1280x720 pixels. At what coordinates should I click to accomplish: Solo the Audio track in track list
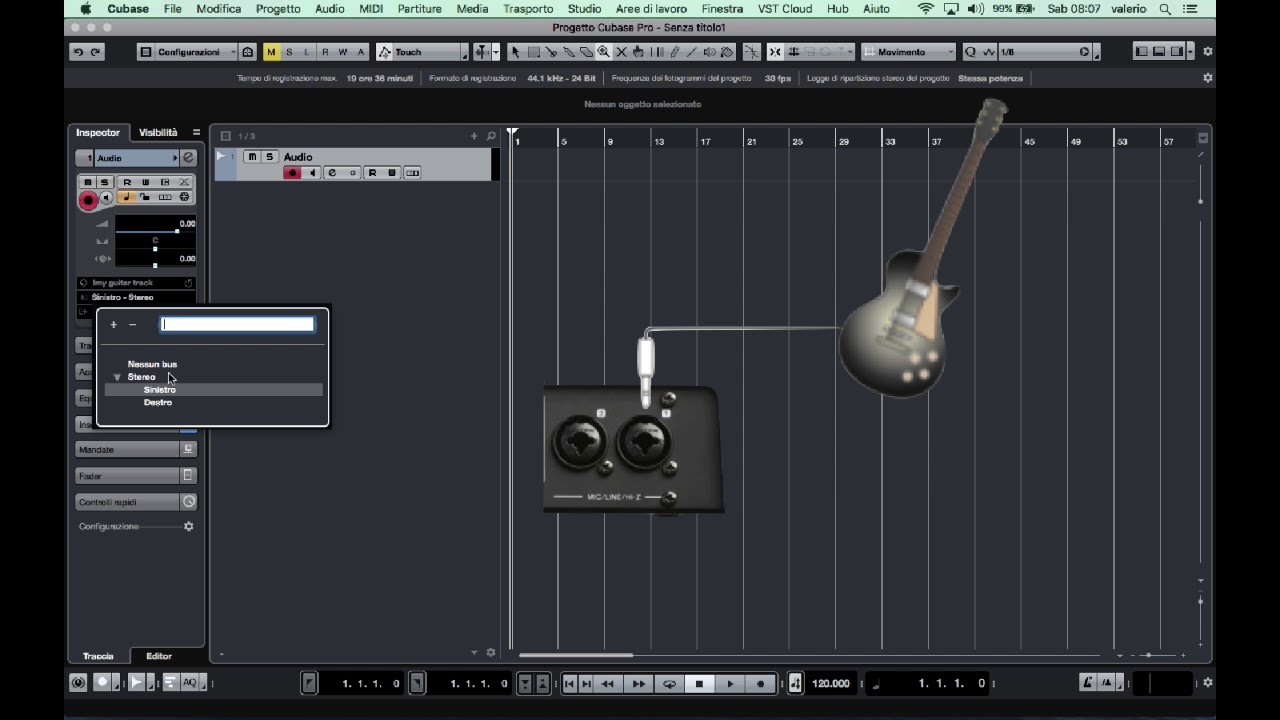tap(269, 157)
